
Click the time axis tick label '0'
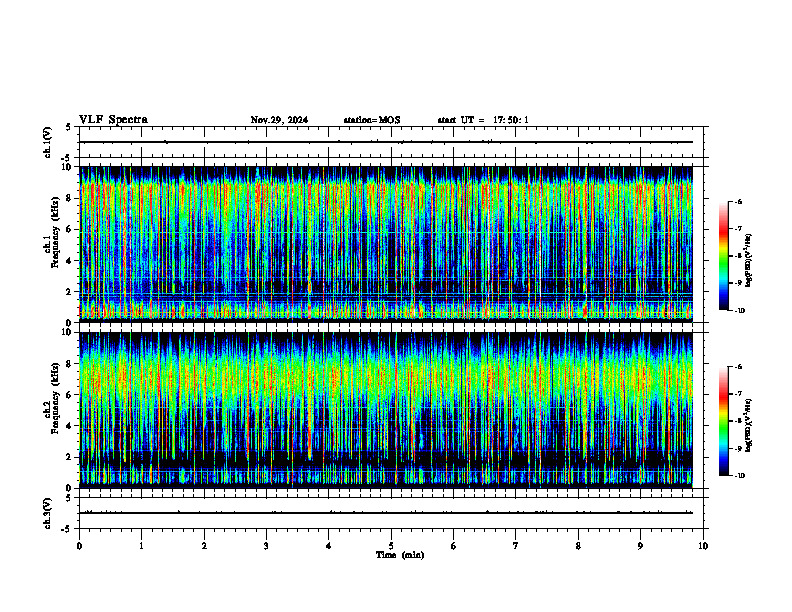79,546
